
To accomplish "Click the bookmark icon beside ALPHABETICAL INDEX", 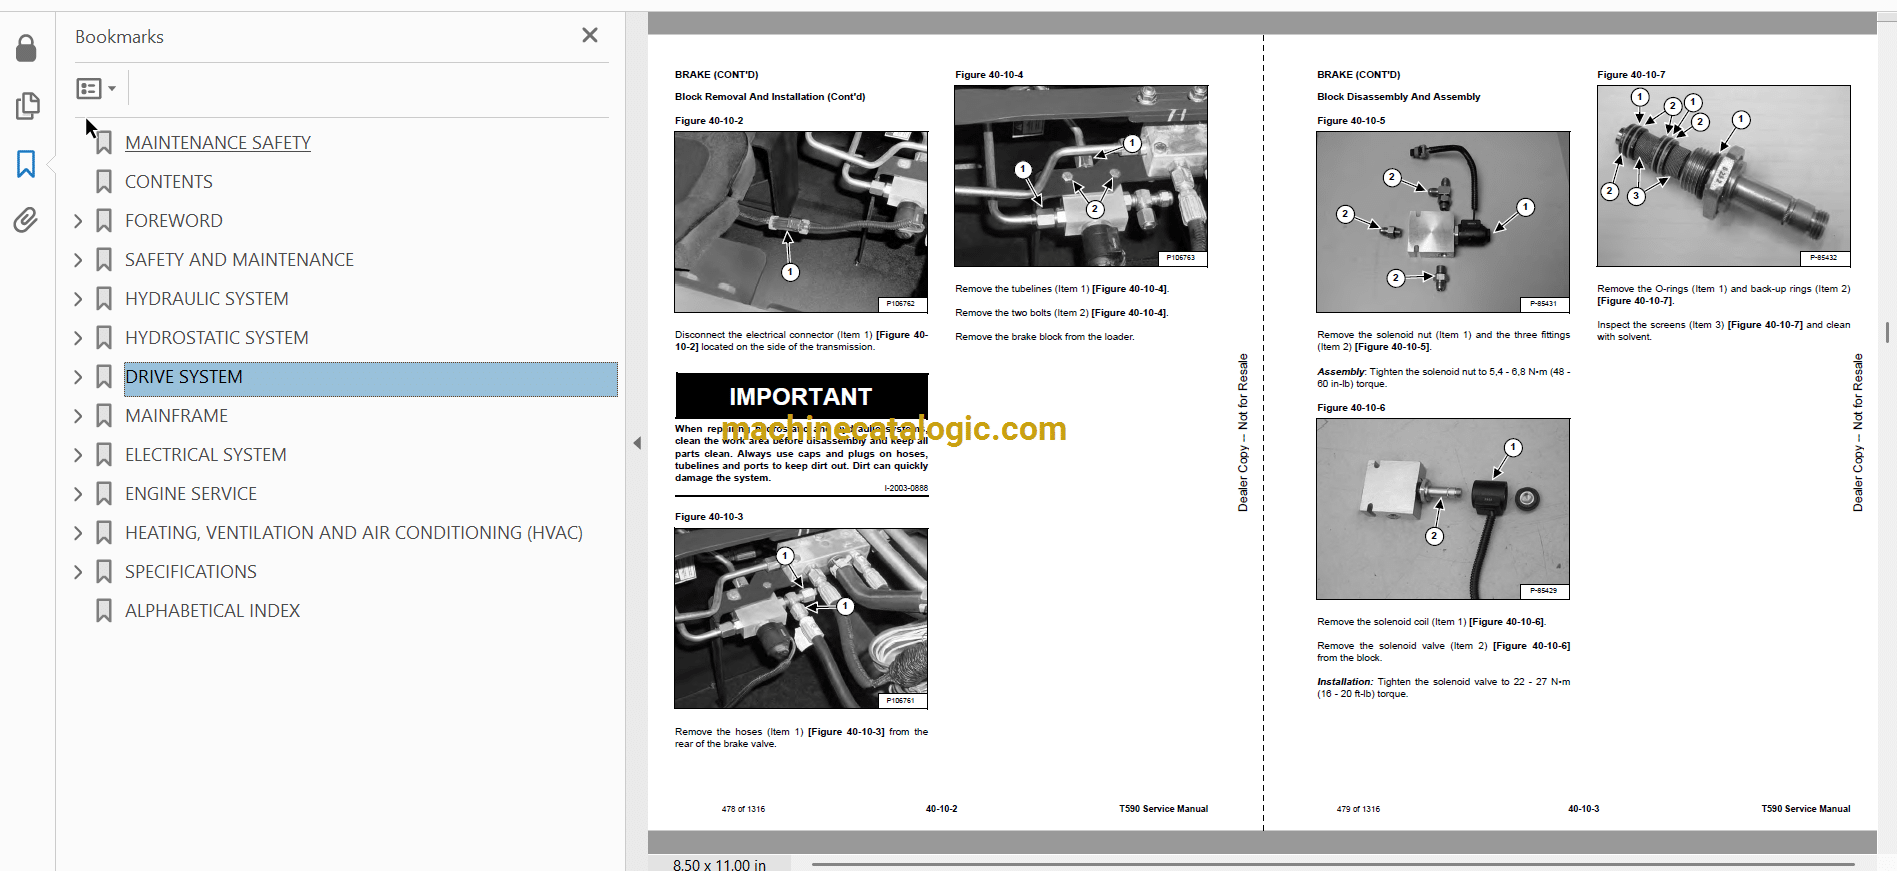I will [x=104, y=611].
